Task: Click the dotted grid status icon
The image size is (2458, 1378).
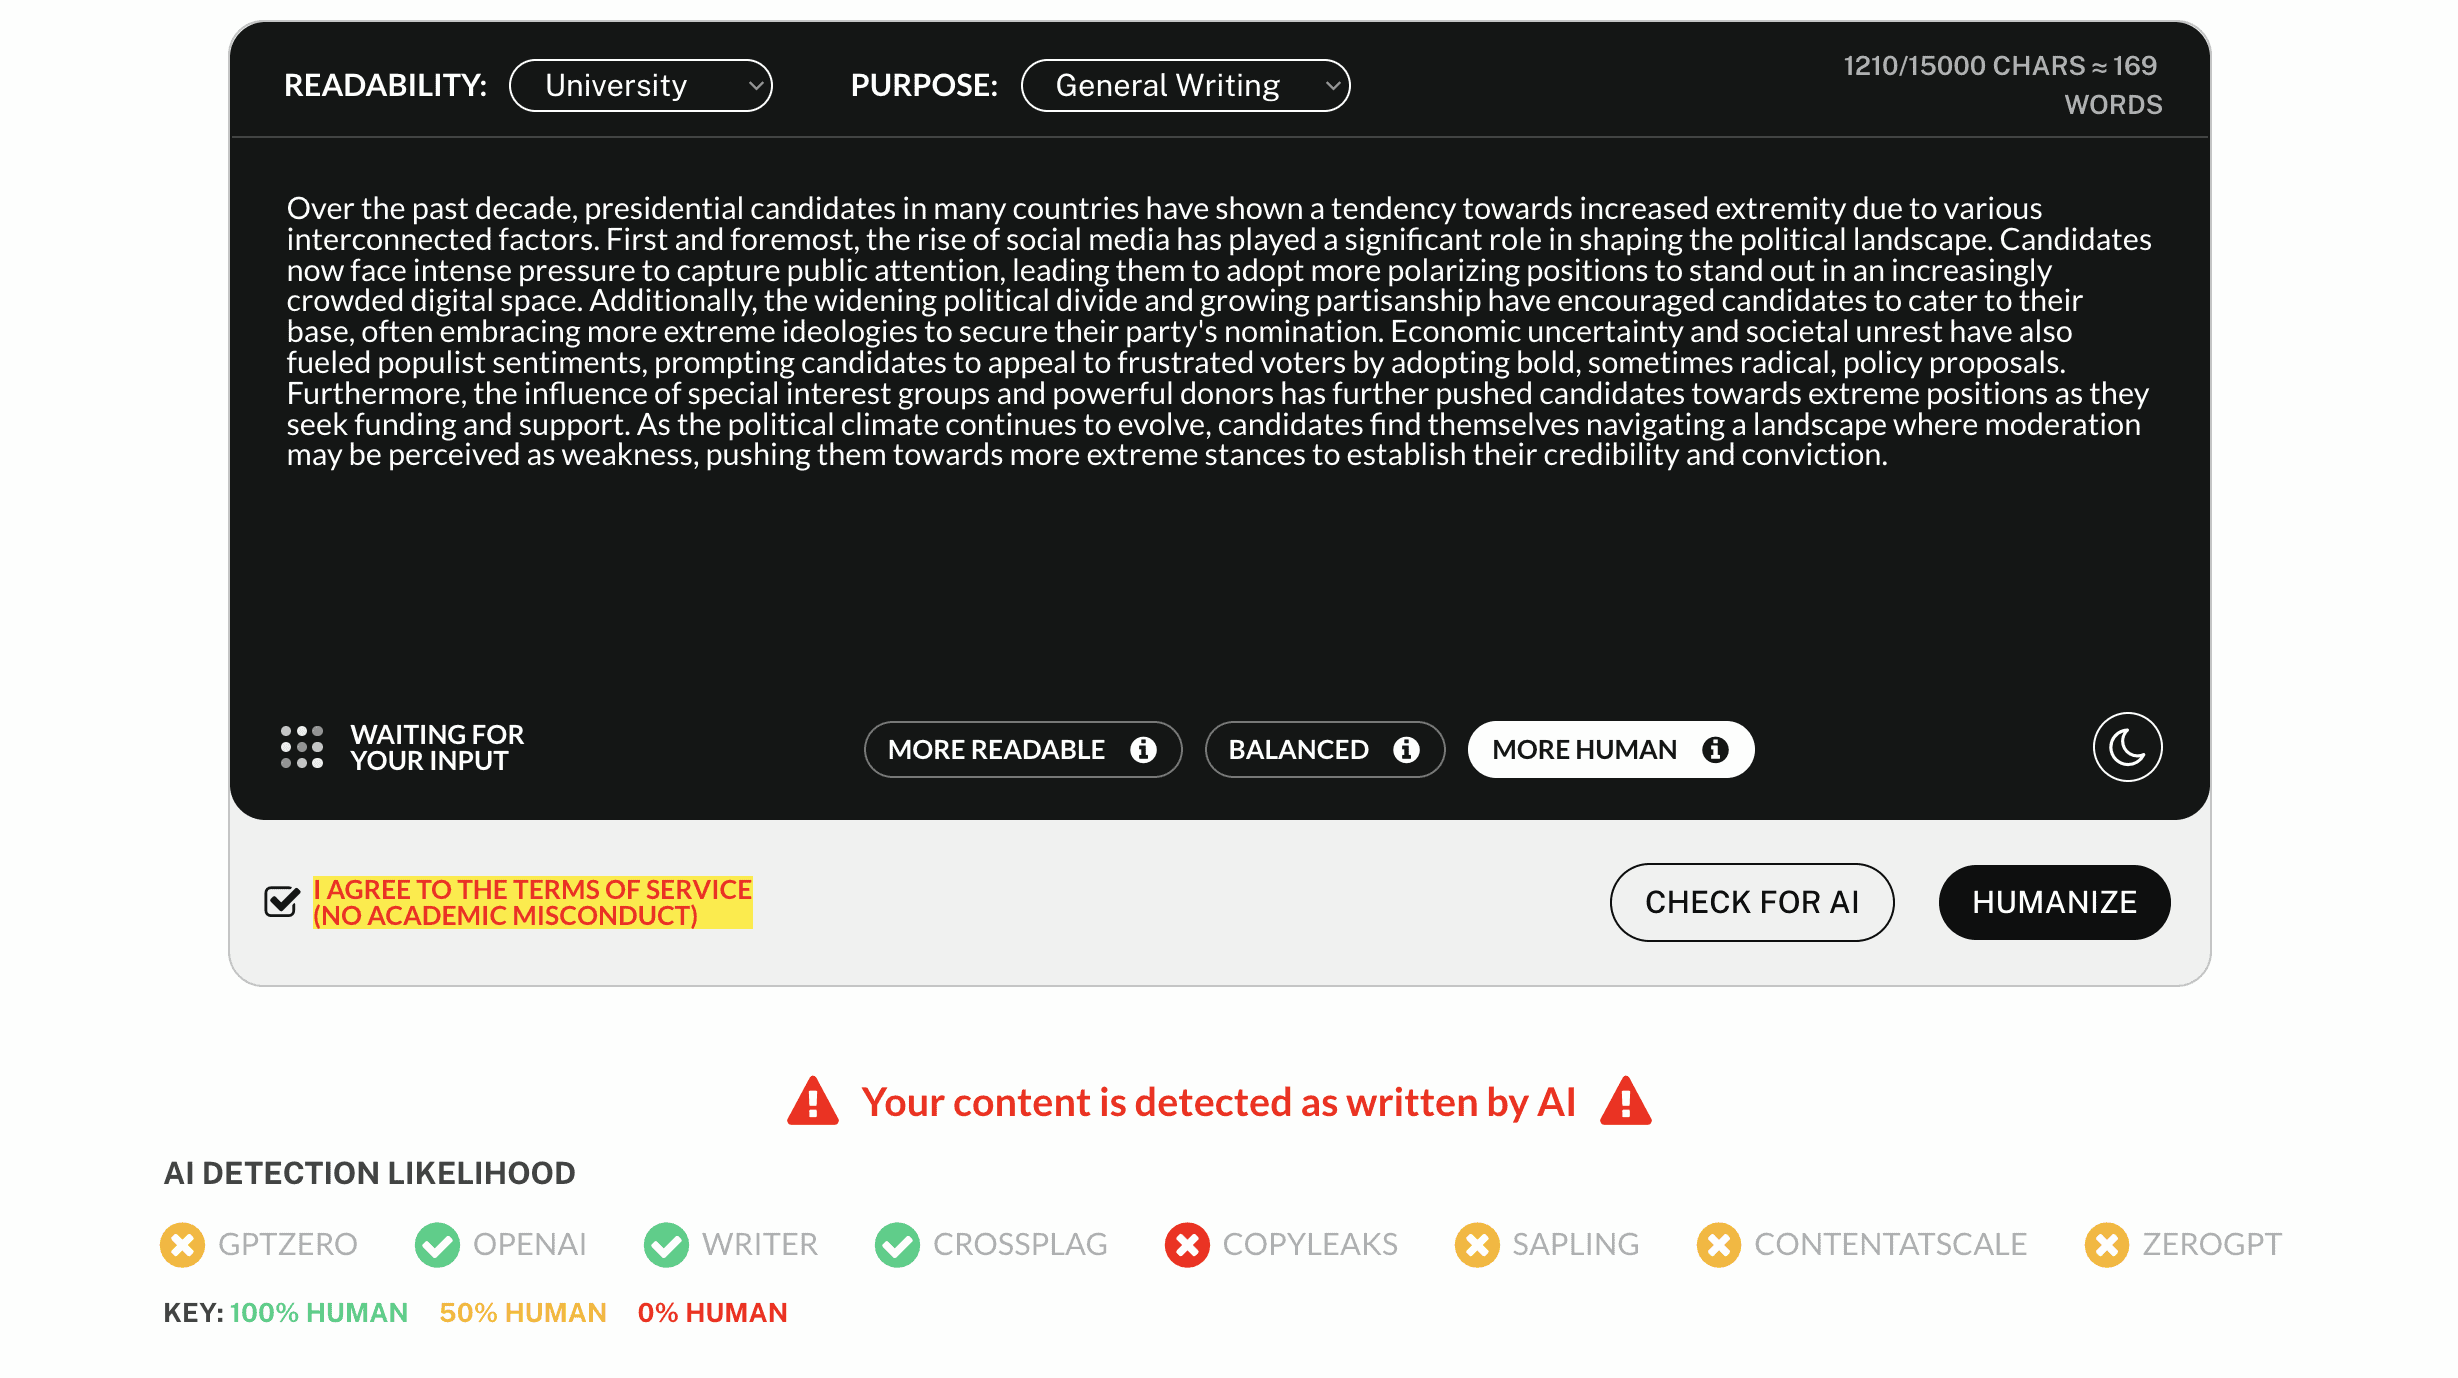Action: [301, 747]
